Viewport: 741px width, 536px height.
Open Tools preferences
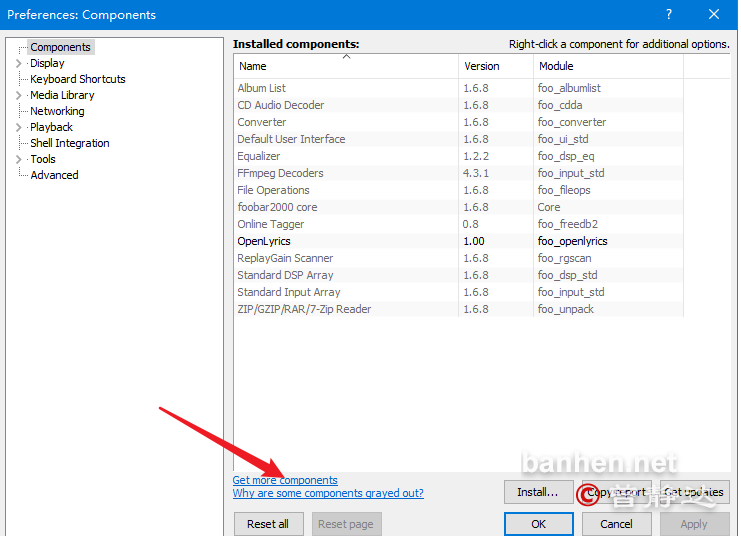43,159
